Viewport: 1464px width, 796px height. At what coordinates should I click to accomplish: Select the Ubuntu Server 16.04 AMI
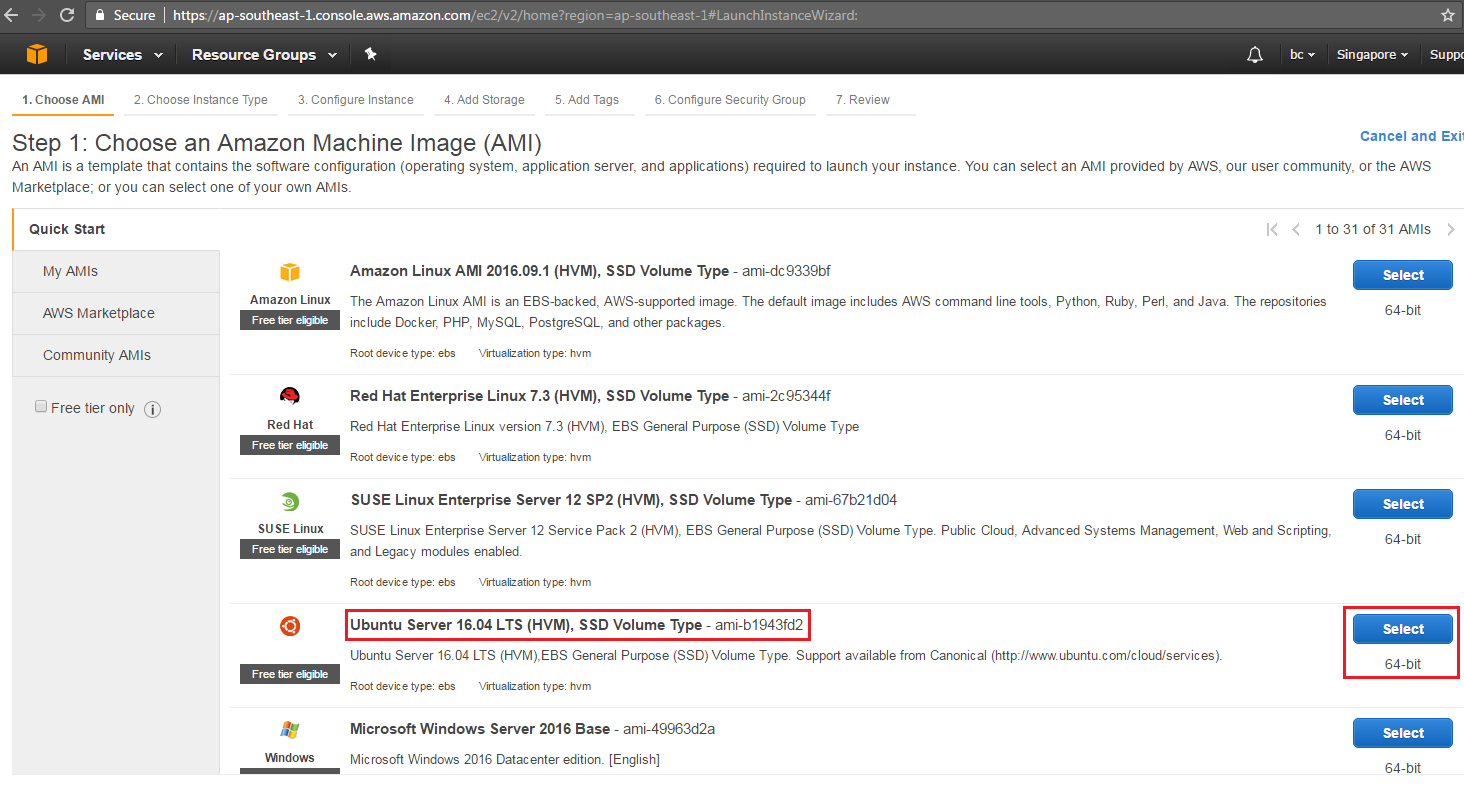tap(1402, 628)
